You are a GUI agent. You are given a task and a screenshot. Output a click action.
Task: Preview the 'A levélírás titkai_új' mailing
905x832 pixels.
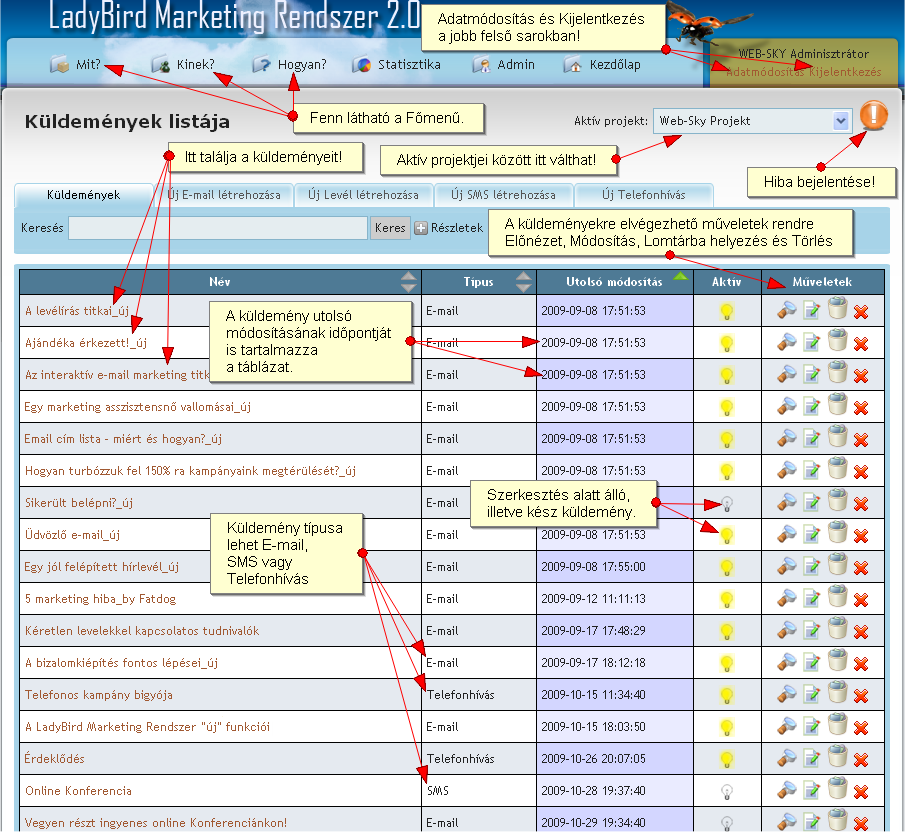click(x=786, y=310)
